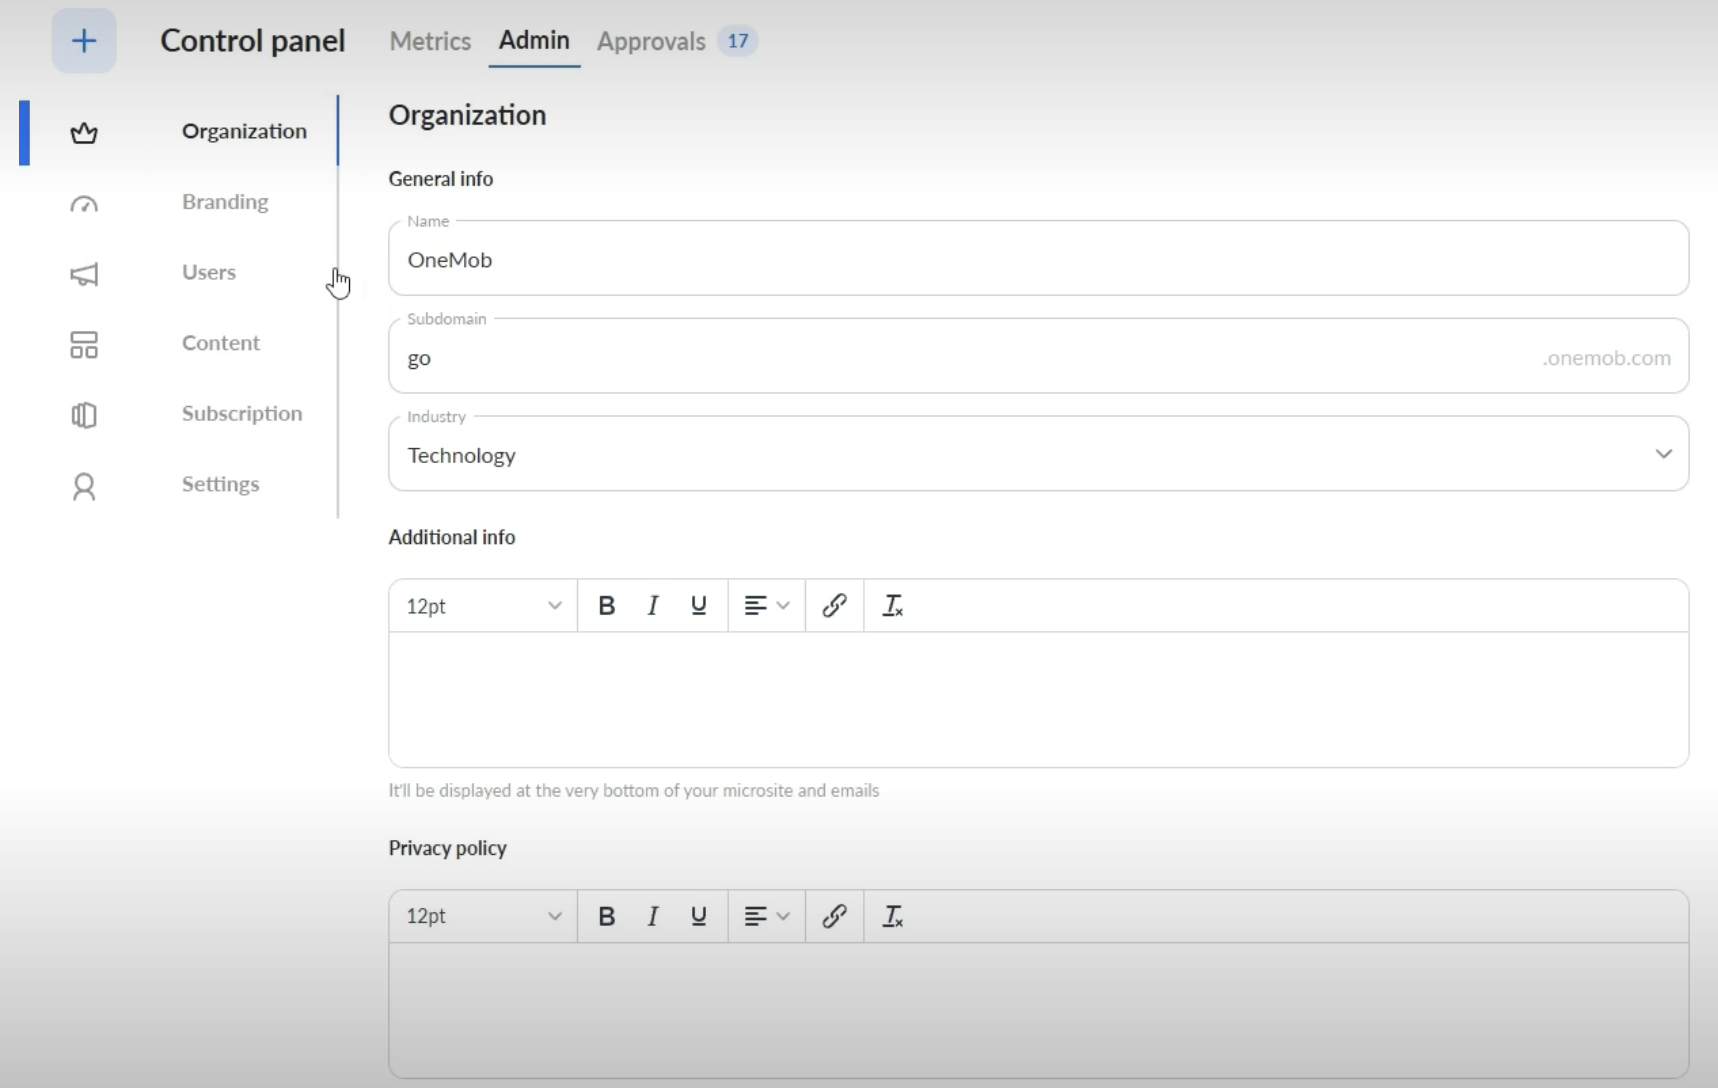This screenshot has height=1088, width=1718.
Task: Open the Industry dropdown showing Technology
Action: [1038, 454]
